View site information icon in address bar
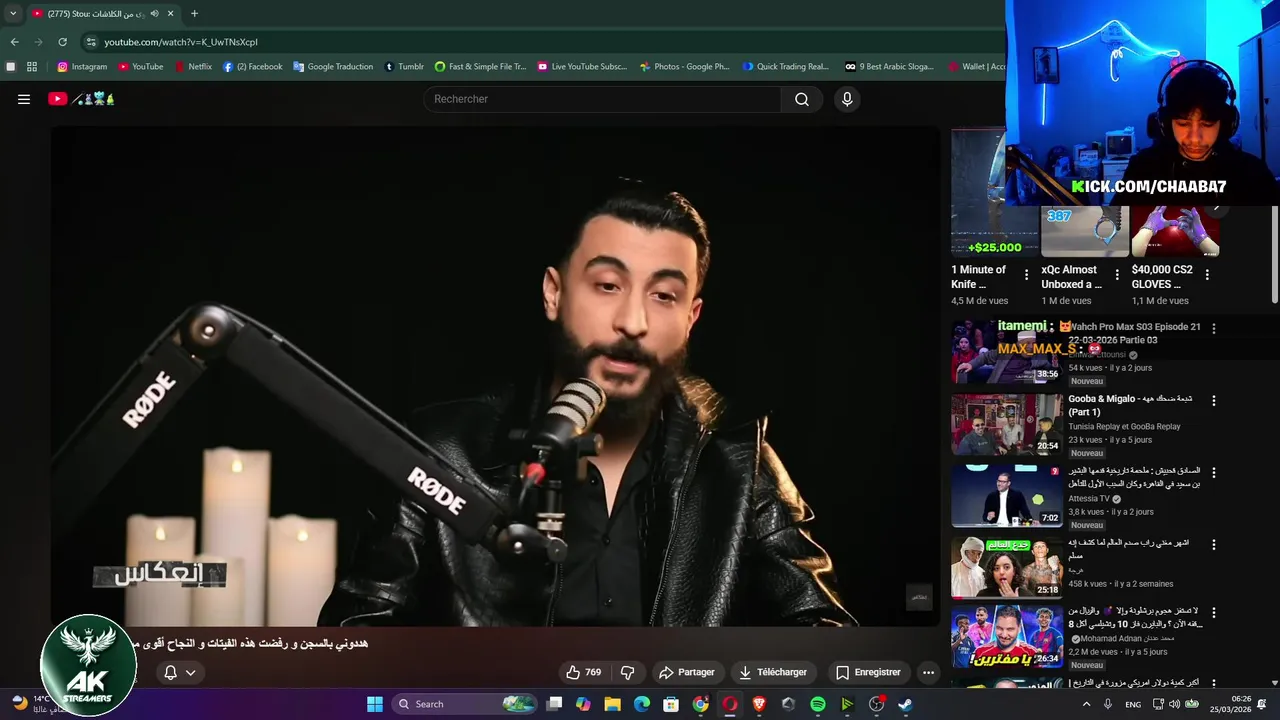Image resolution: width=1280 pixels, height=720 pixels. tap(91, 42)
